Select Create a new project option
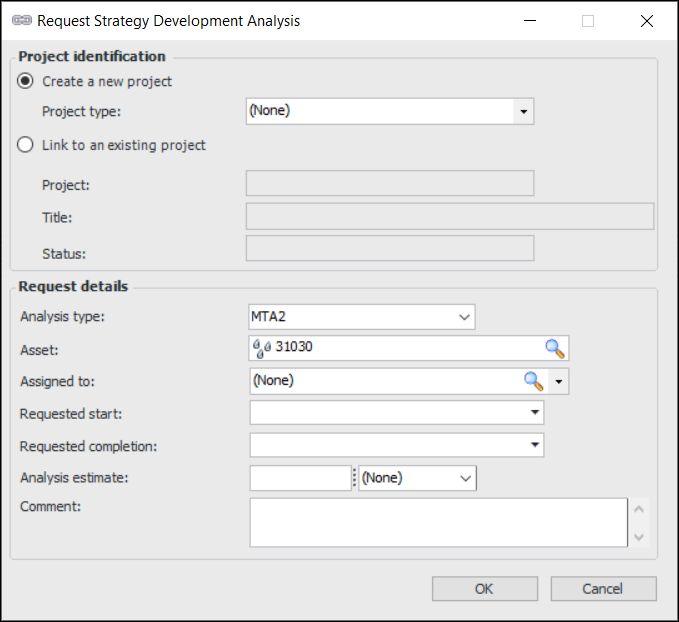Image resolution: width=679 pixels, height=622 pixels. tap(27, 82)
